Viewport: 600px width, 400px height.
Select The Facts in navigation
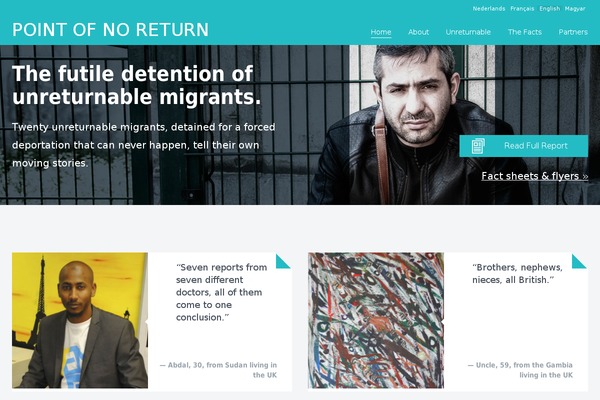[x=525, y=32]
